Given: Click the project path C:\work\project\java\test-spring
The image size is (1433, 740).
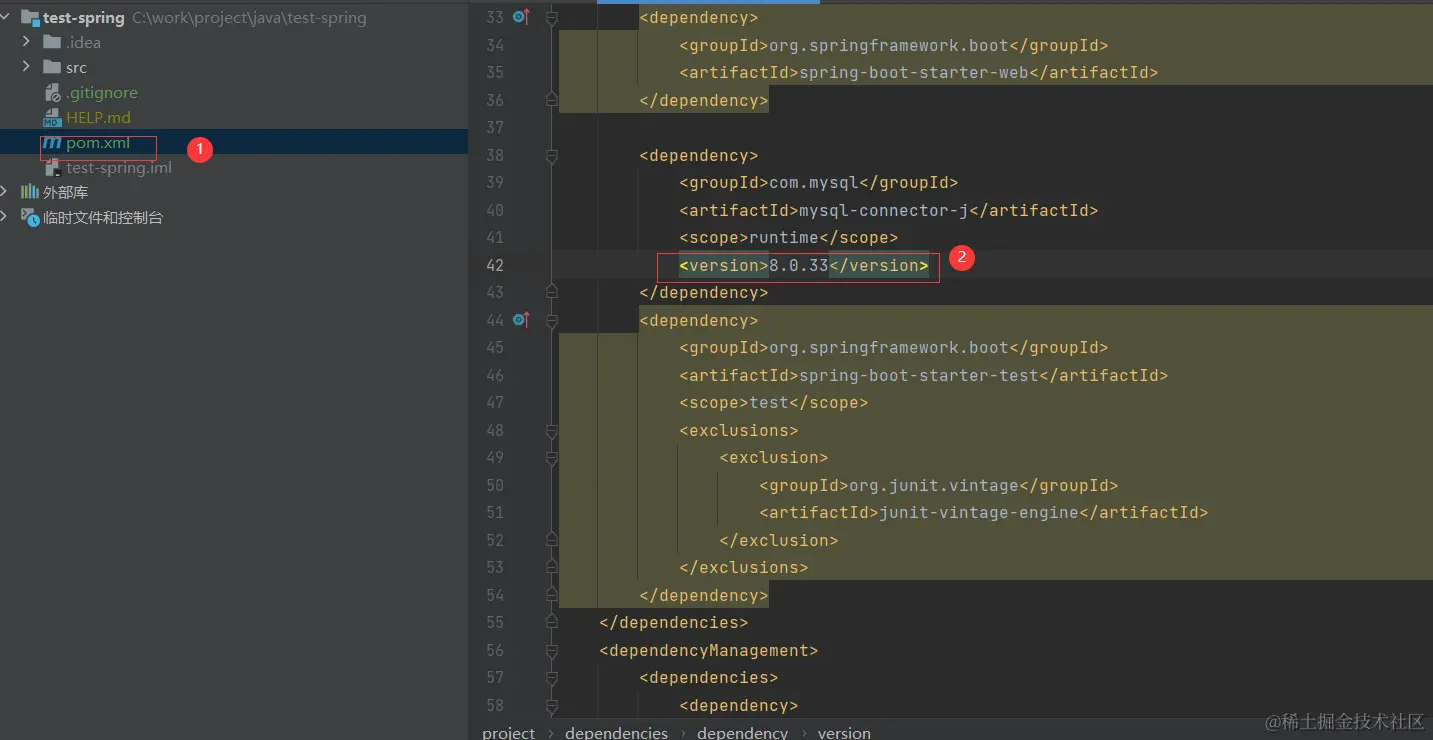Looking at the screenshot, I should [249, 18].
